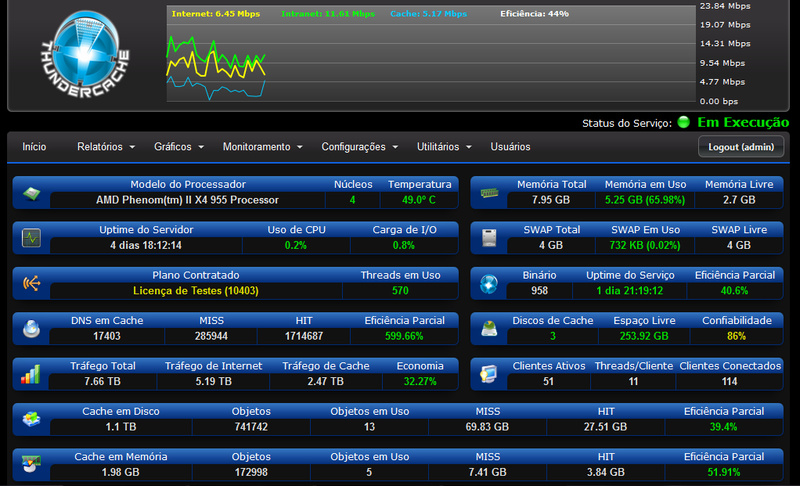The height and width of the screenshot is (486, 800).
Task: Click the 2.47 TB Tráfego de Cache value
Action: [x=326, y=381]
